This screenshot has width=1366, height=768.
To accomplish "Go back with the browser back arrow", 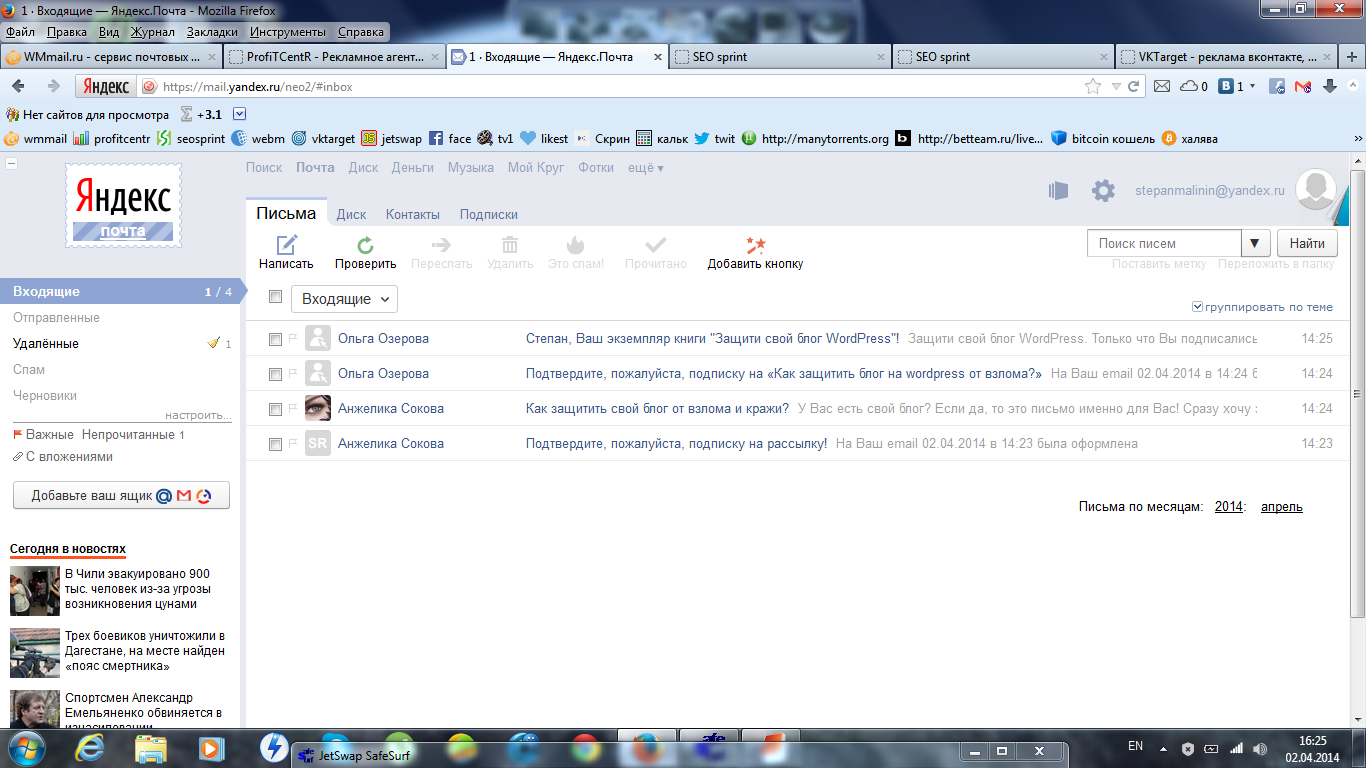I will click(18, 87).
